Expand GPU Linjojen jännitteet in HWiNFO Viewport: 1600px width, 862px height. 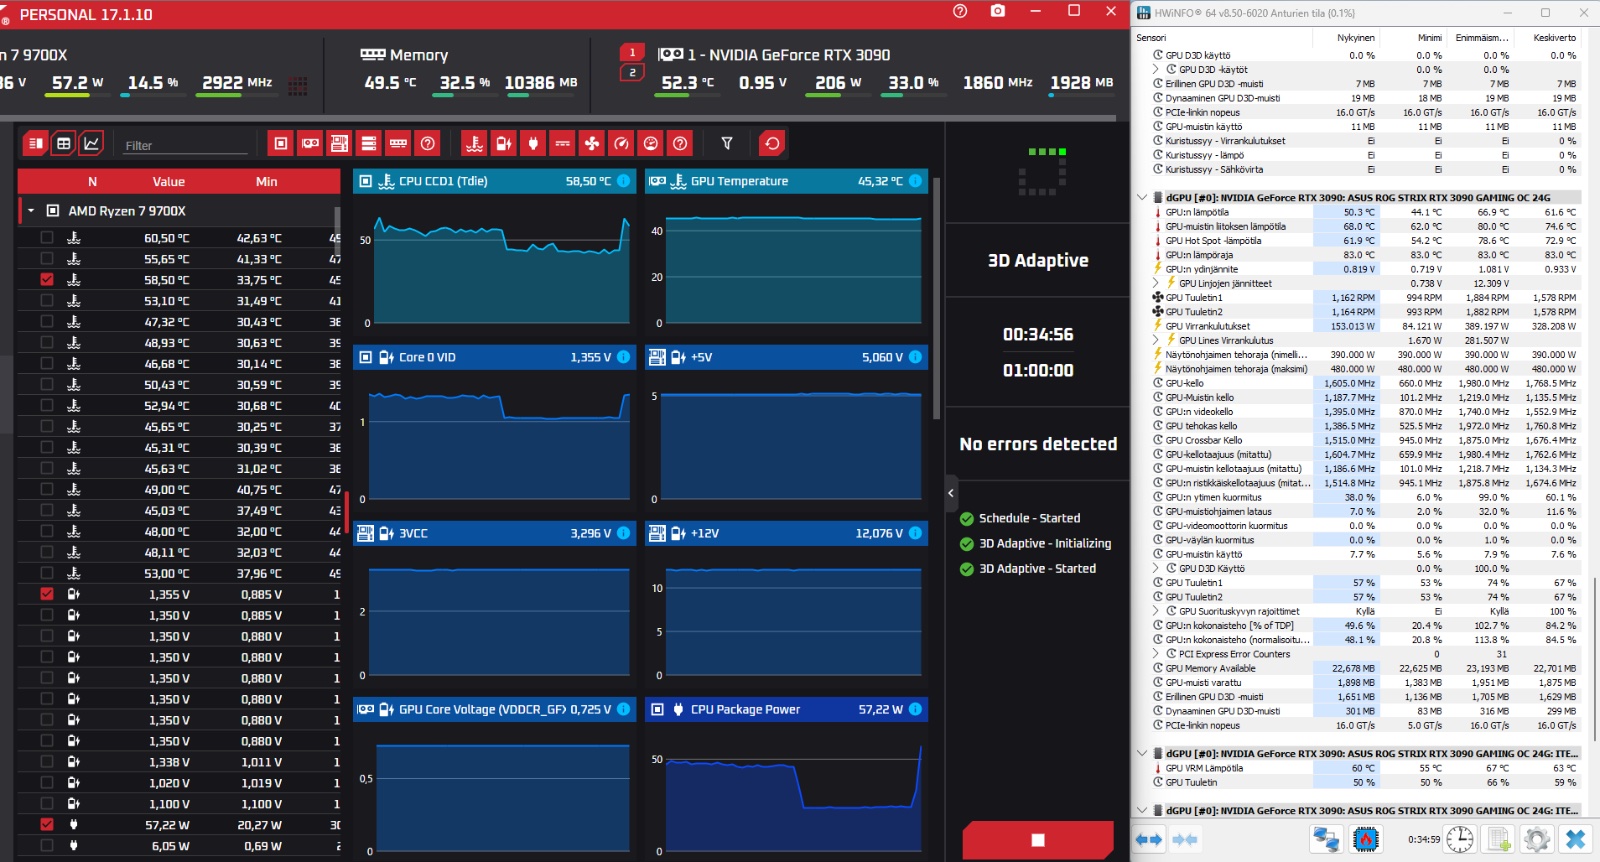[1156, 283]
